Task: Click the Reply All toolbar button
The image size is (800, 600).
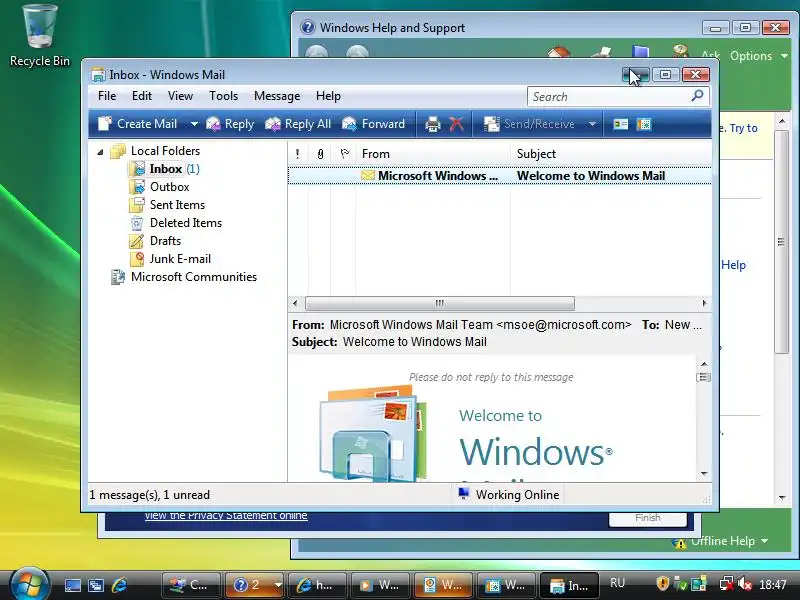Action: click(x=298, y=124)
